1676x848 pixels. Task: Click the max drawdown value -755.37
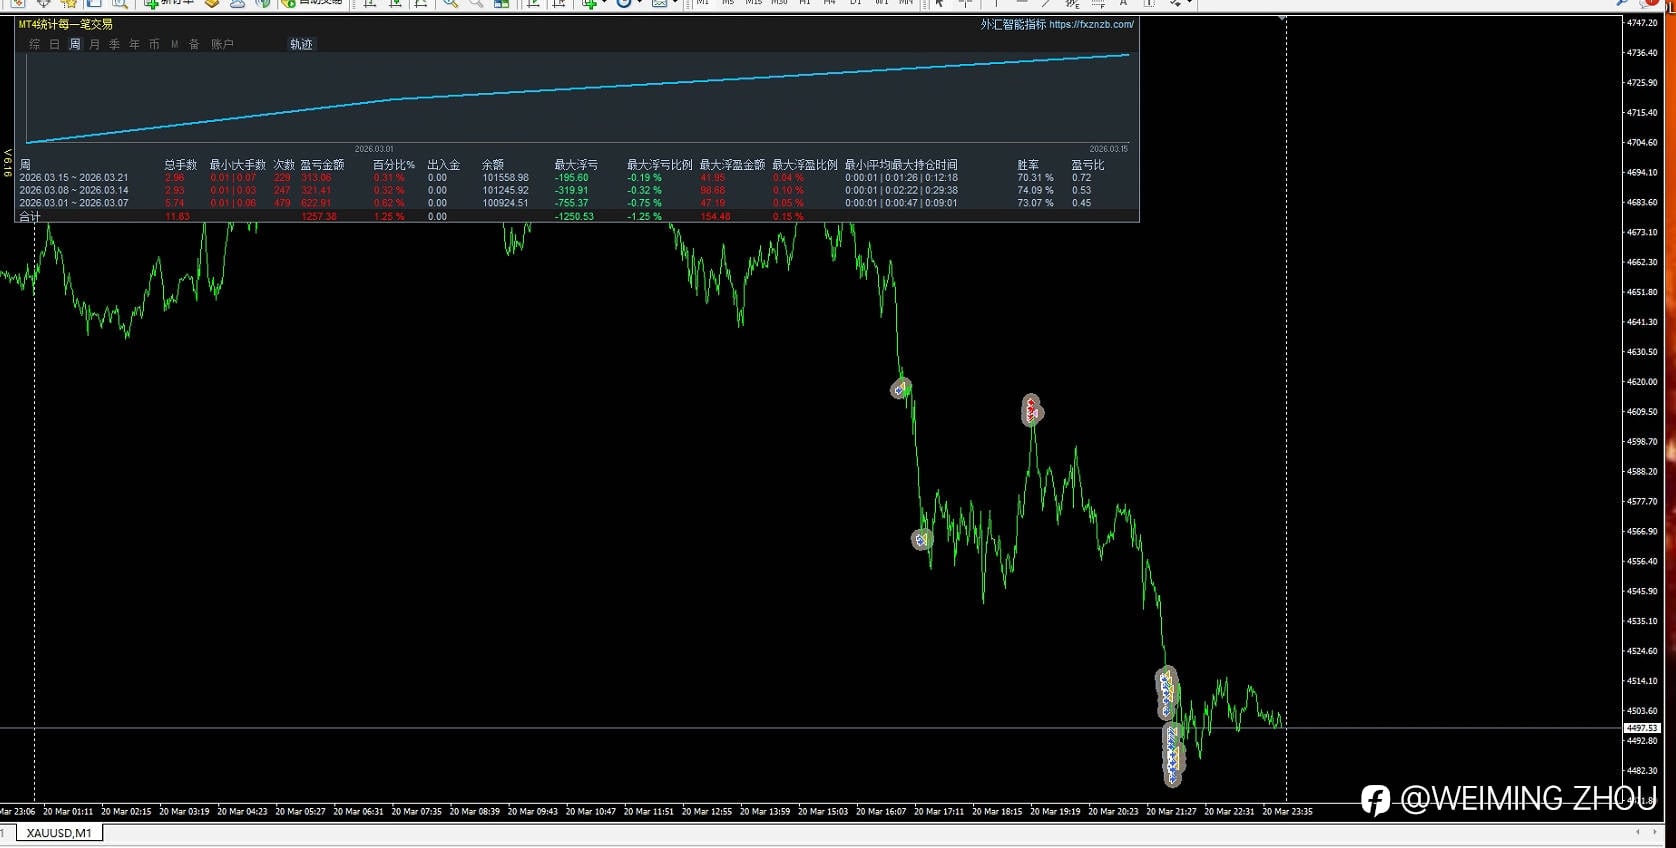[572, 203]
